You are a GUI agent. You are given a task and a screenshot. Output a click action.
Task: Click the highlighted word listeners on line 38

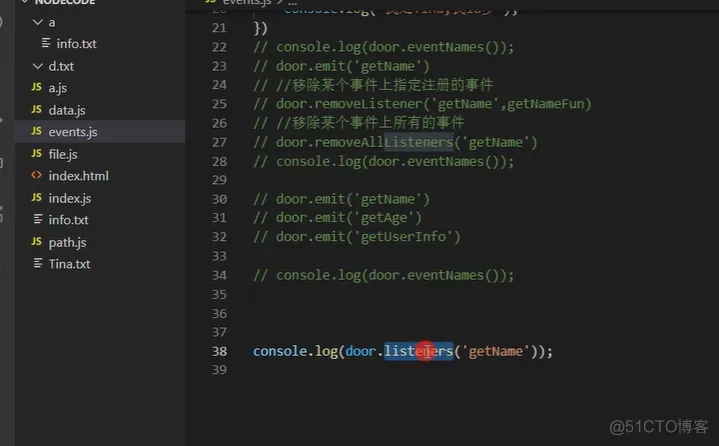418,352
